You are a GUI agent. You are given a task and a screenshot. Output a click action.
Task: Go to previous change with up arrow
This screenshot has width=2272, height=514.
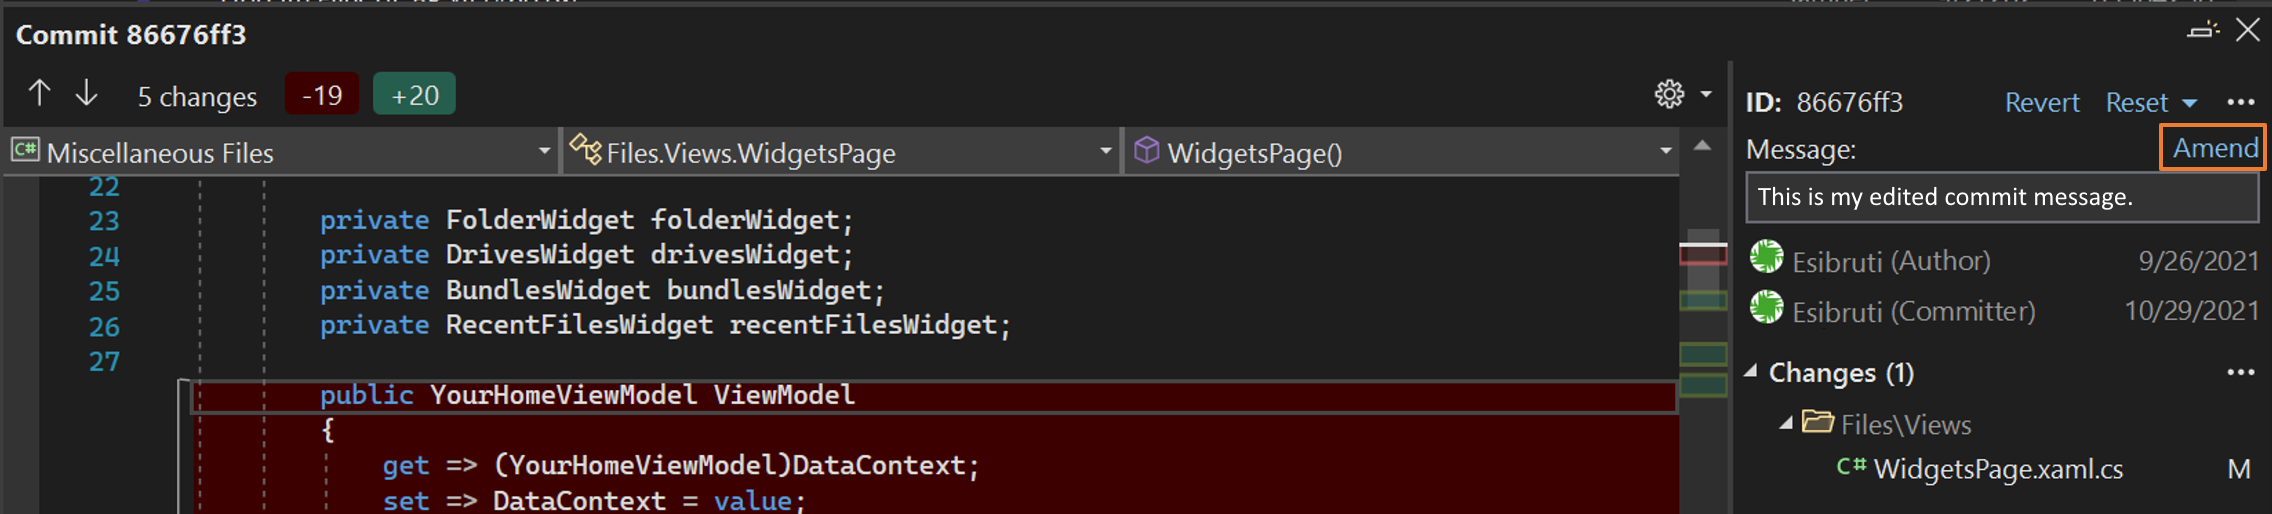click(39, 94)
